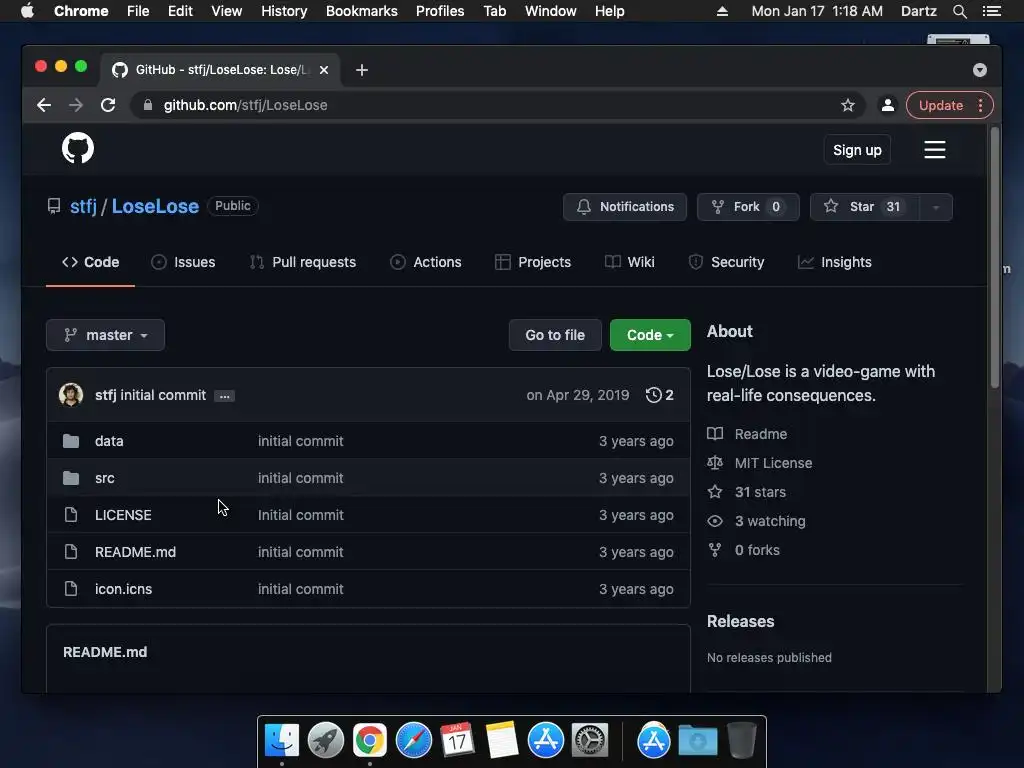This screenshot has width=1024, height=768.
Task: Switch to the Insights tab
Action: coord(835,262)
